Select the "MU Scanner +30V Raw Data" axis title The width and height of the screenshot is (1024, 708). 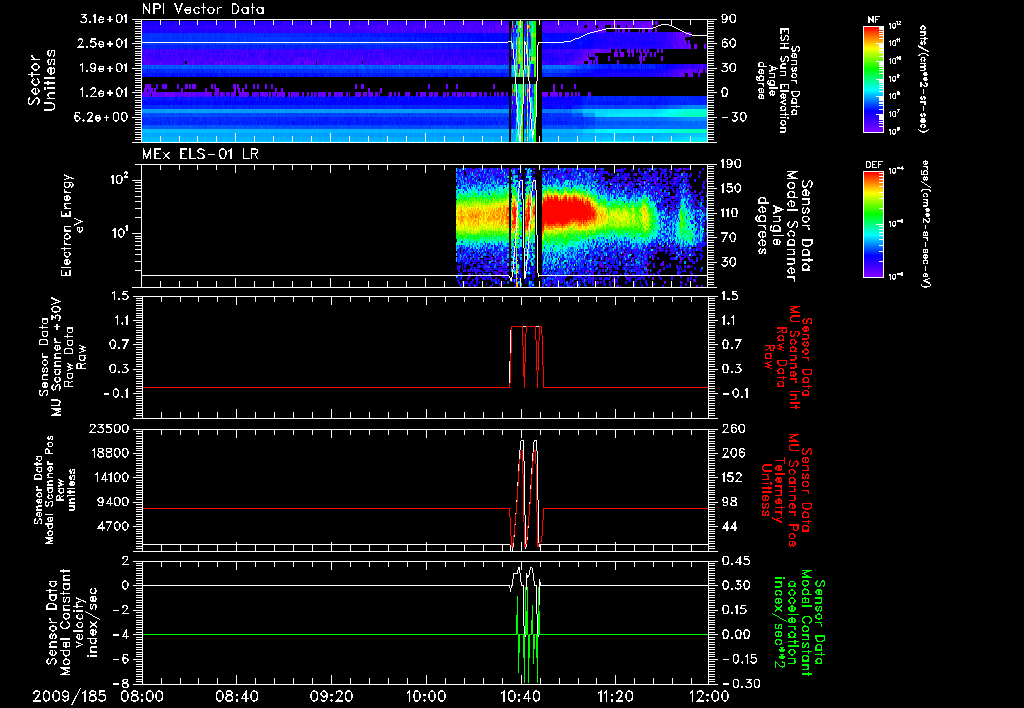63,357
